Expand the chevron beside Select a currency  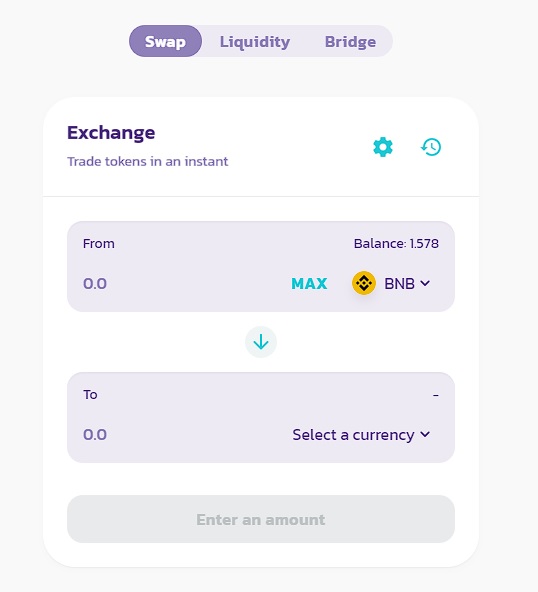click(x=425, y=434)
